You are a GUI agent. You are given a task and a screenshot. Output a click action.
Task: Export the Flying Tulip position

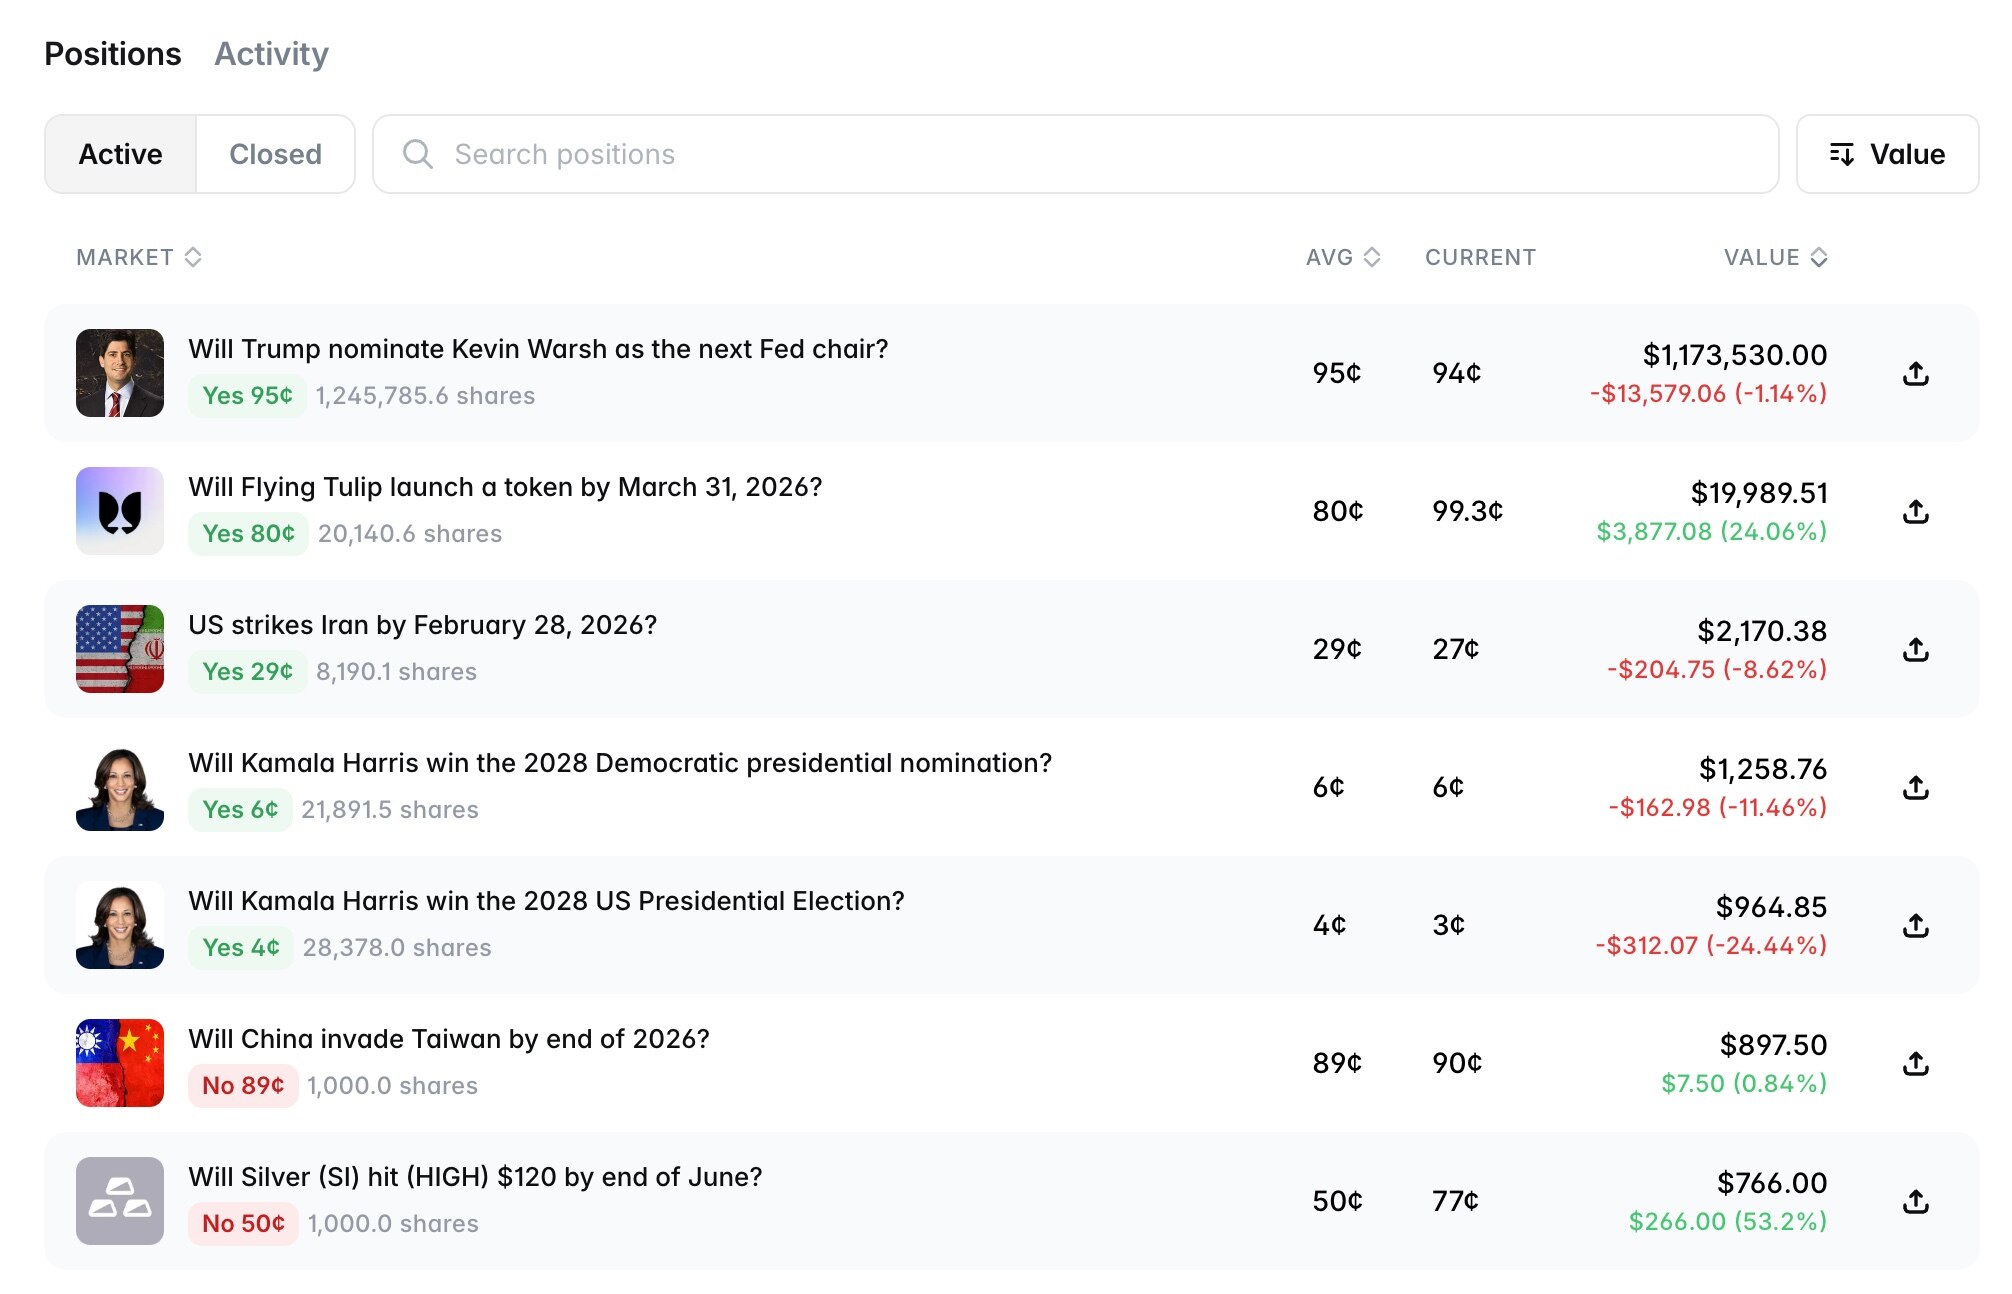[1916, 510]
